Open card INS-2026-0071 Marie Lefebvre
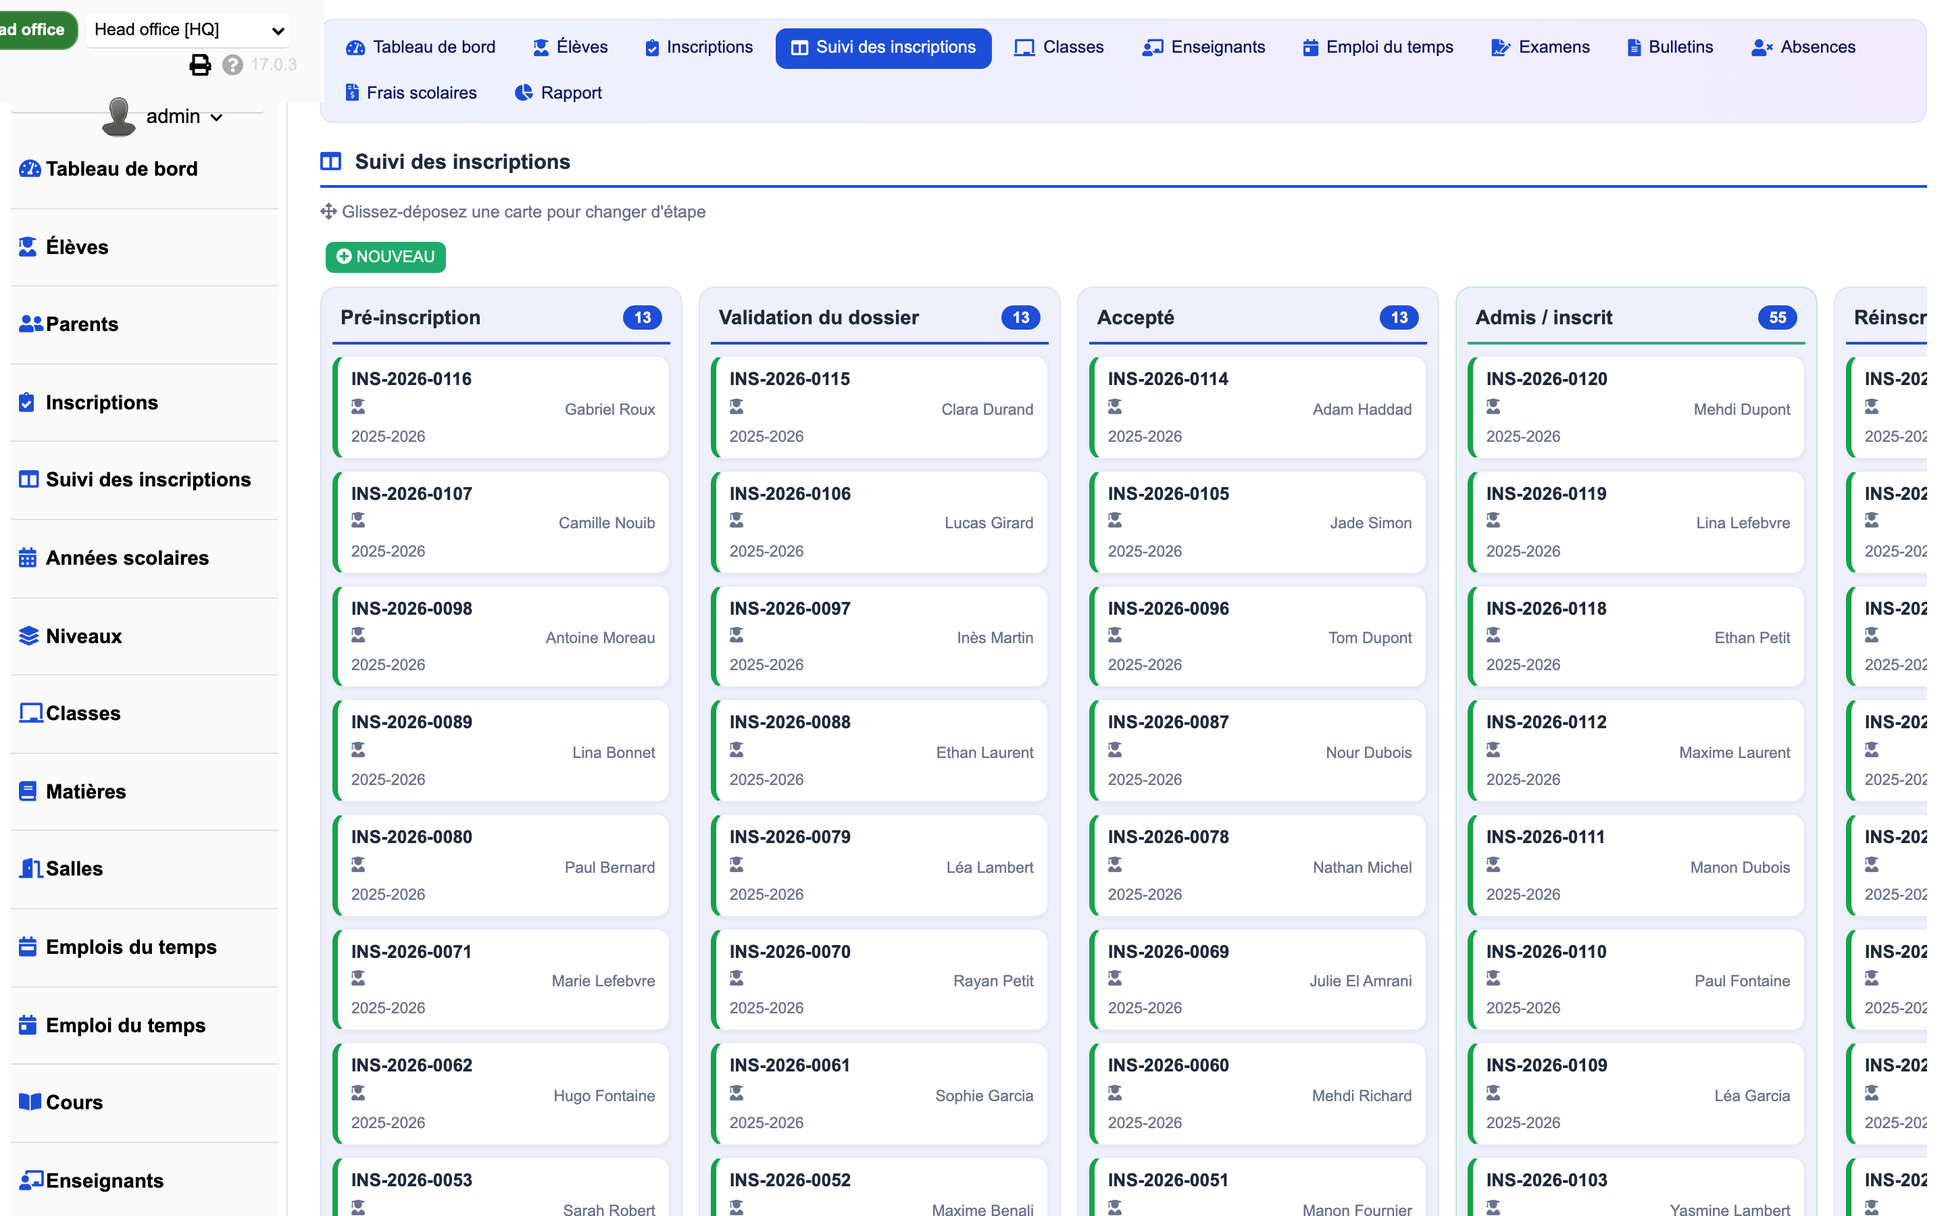The width and height of the screenshot is (1946, 1216). coord(502,979)
